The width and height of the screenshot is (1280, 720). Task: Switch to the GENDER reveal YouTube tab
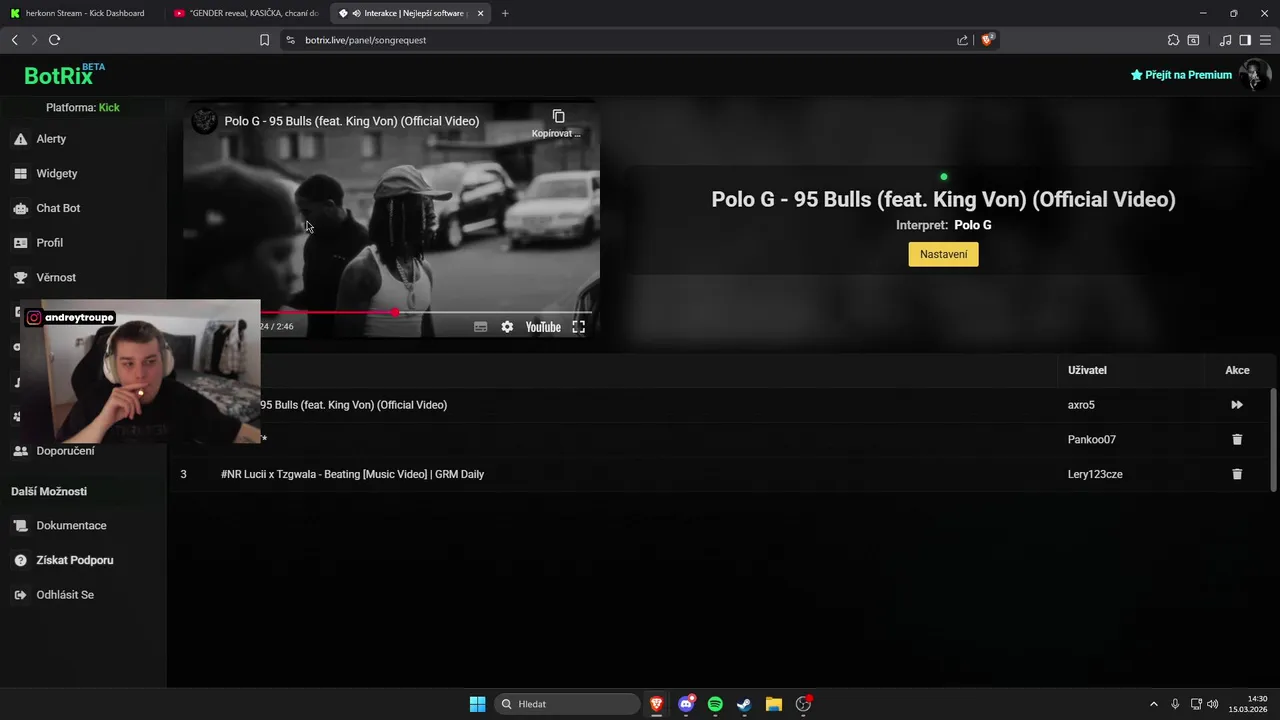pyautogui.click(x=245, y=13)
